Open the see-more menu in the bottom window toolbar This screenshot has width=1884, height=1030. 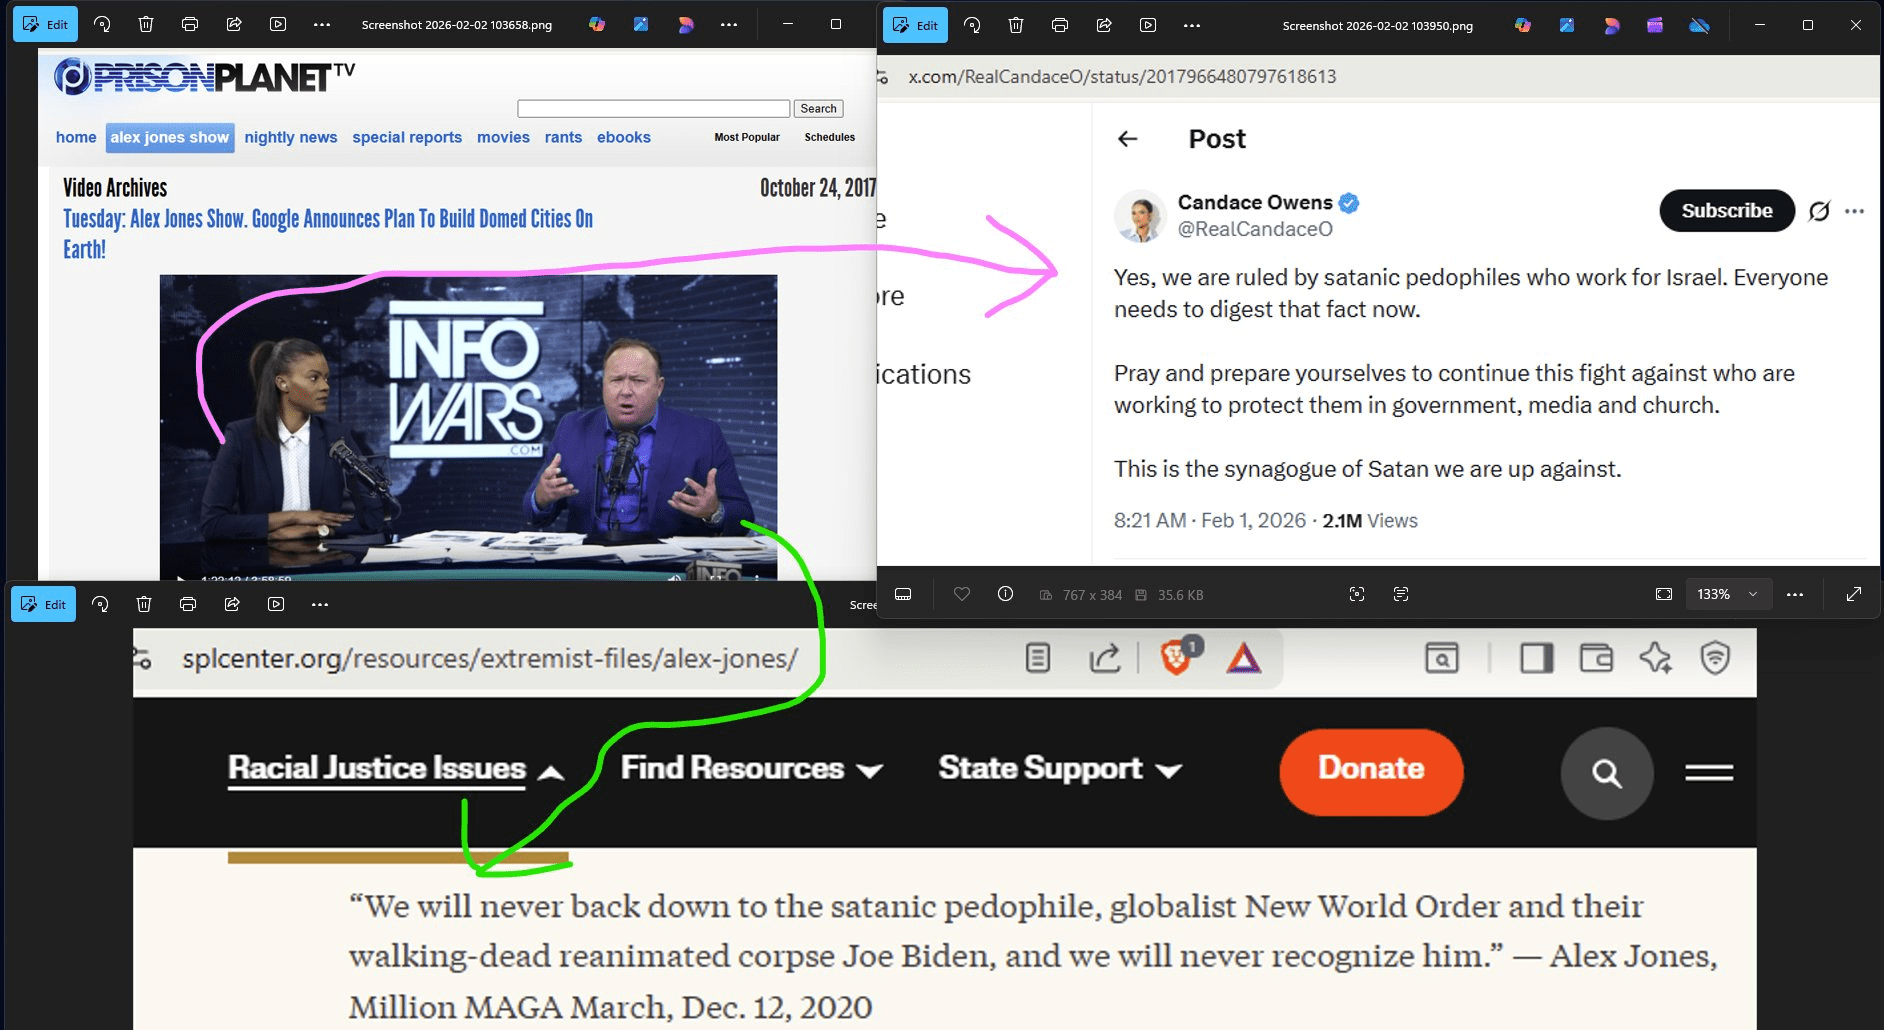pyautogui.click(x=320, y=604)
